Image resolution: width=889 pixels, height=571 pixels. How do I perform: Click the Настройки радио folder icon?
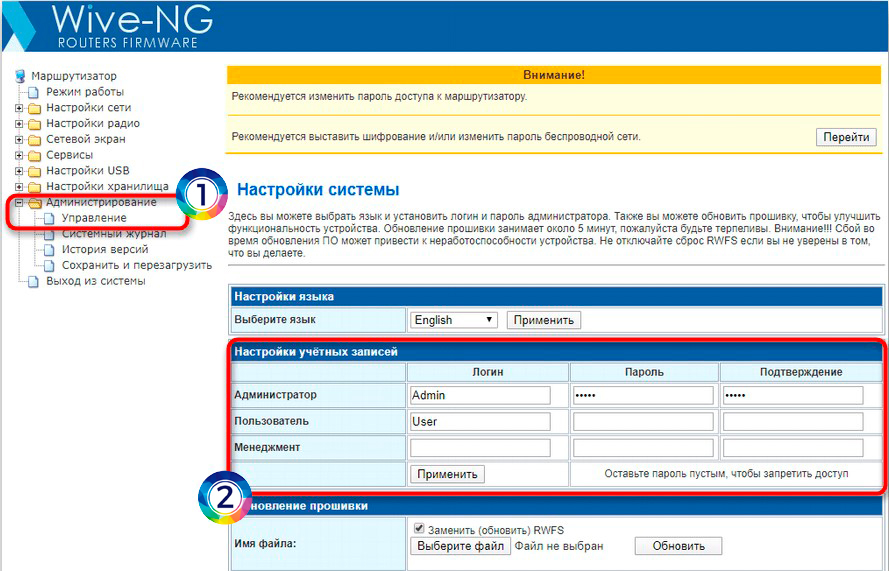coord(35,124)
